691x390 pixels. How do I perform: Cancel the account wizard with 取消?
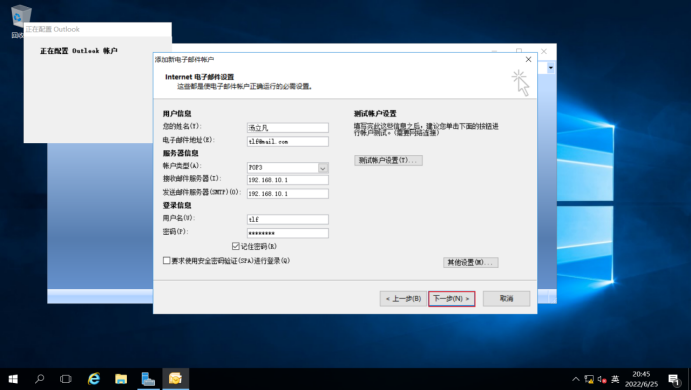coord(506,299)
